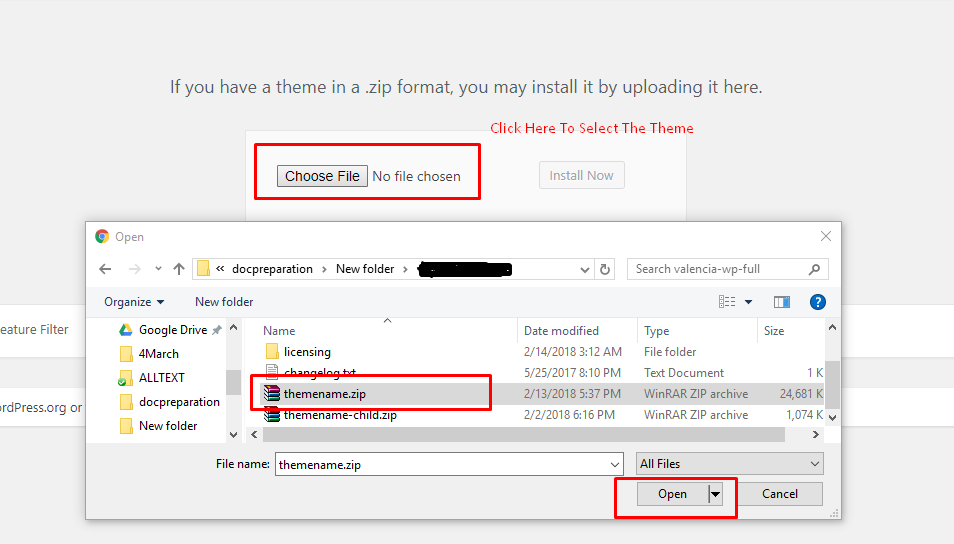Click the change view icon

pos(727,302)
